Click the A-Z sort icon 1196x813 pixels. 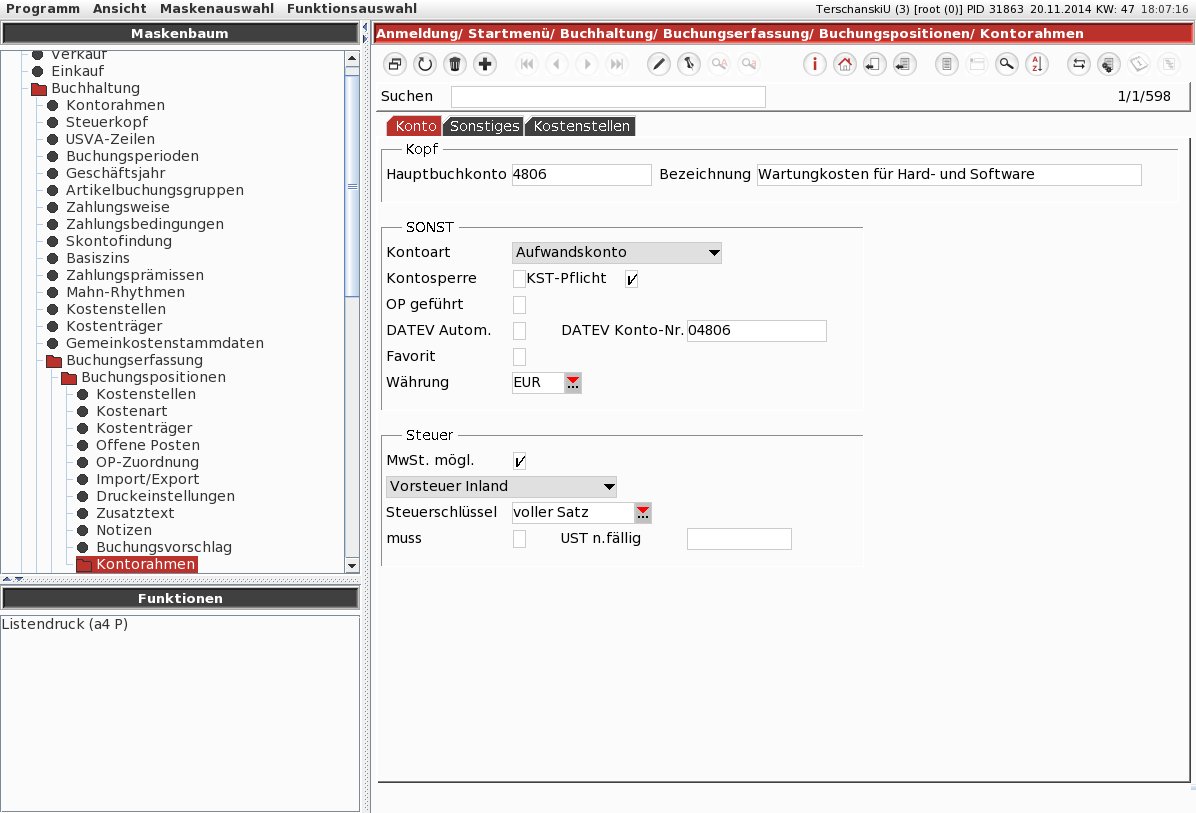click(1037, 64)
